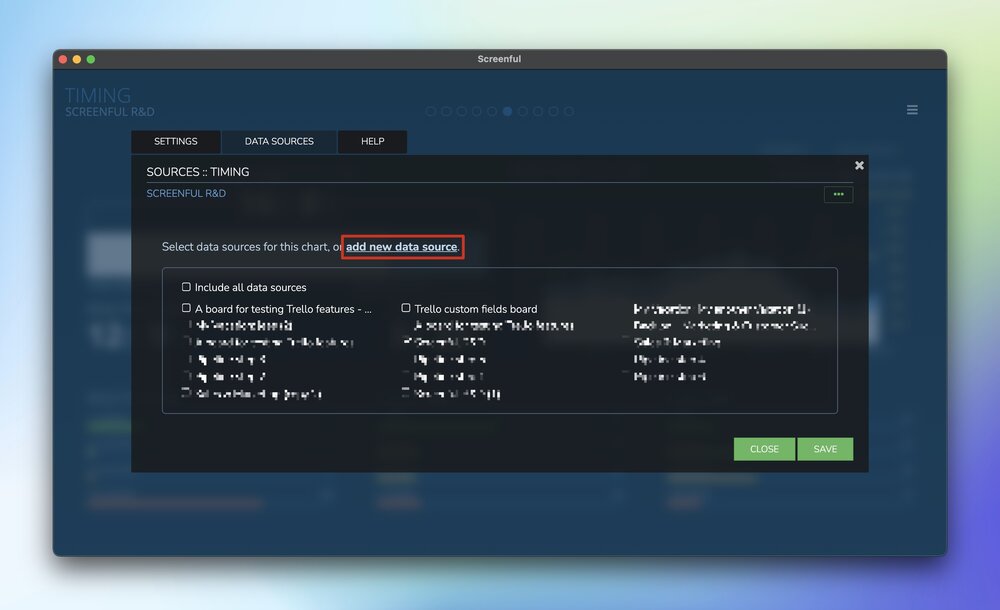The height and width of the screenshot is (610, 1000).
Task: Close the sources dialog with X
Action: point(859,165)
